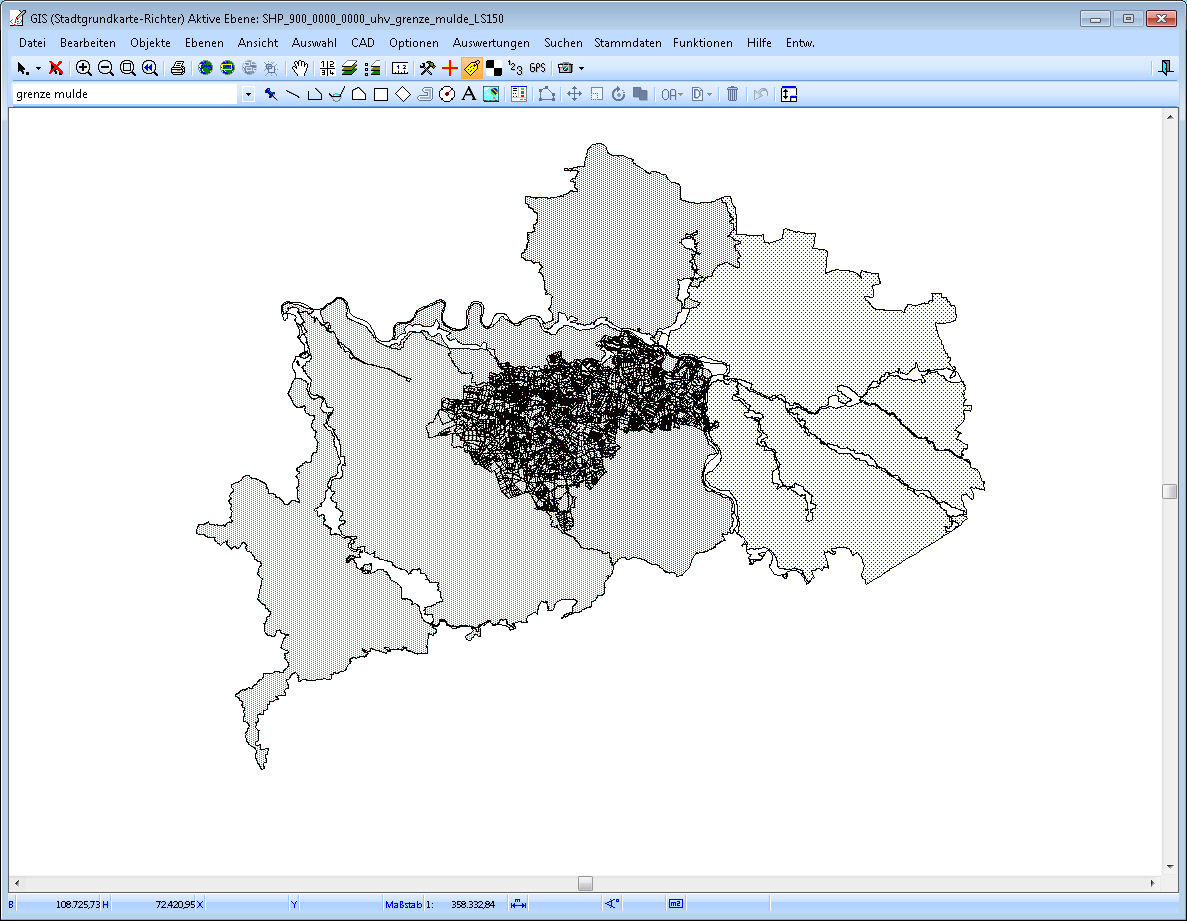Click the distance measure status bar icon
1187x921 pixels.
519,904
